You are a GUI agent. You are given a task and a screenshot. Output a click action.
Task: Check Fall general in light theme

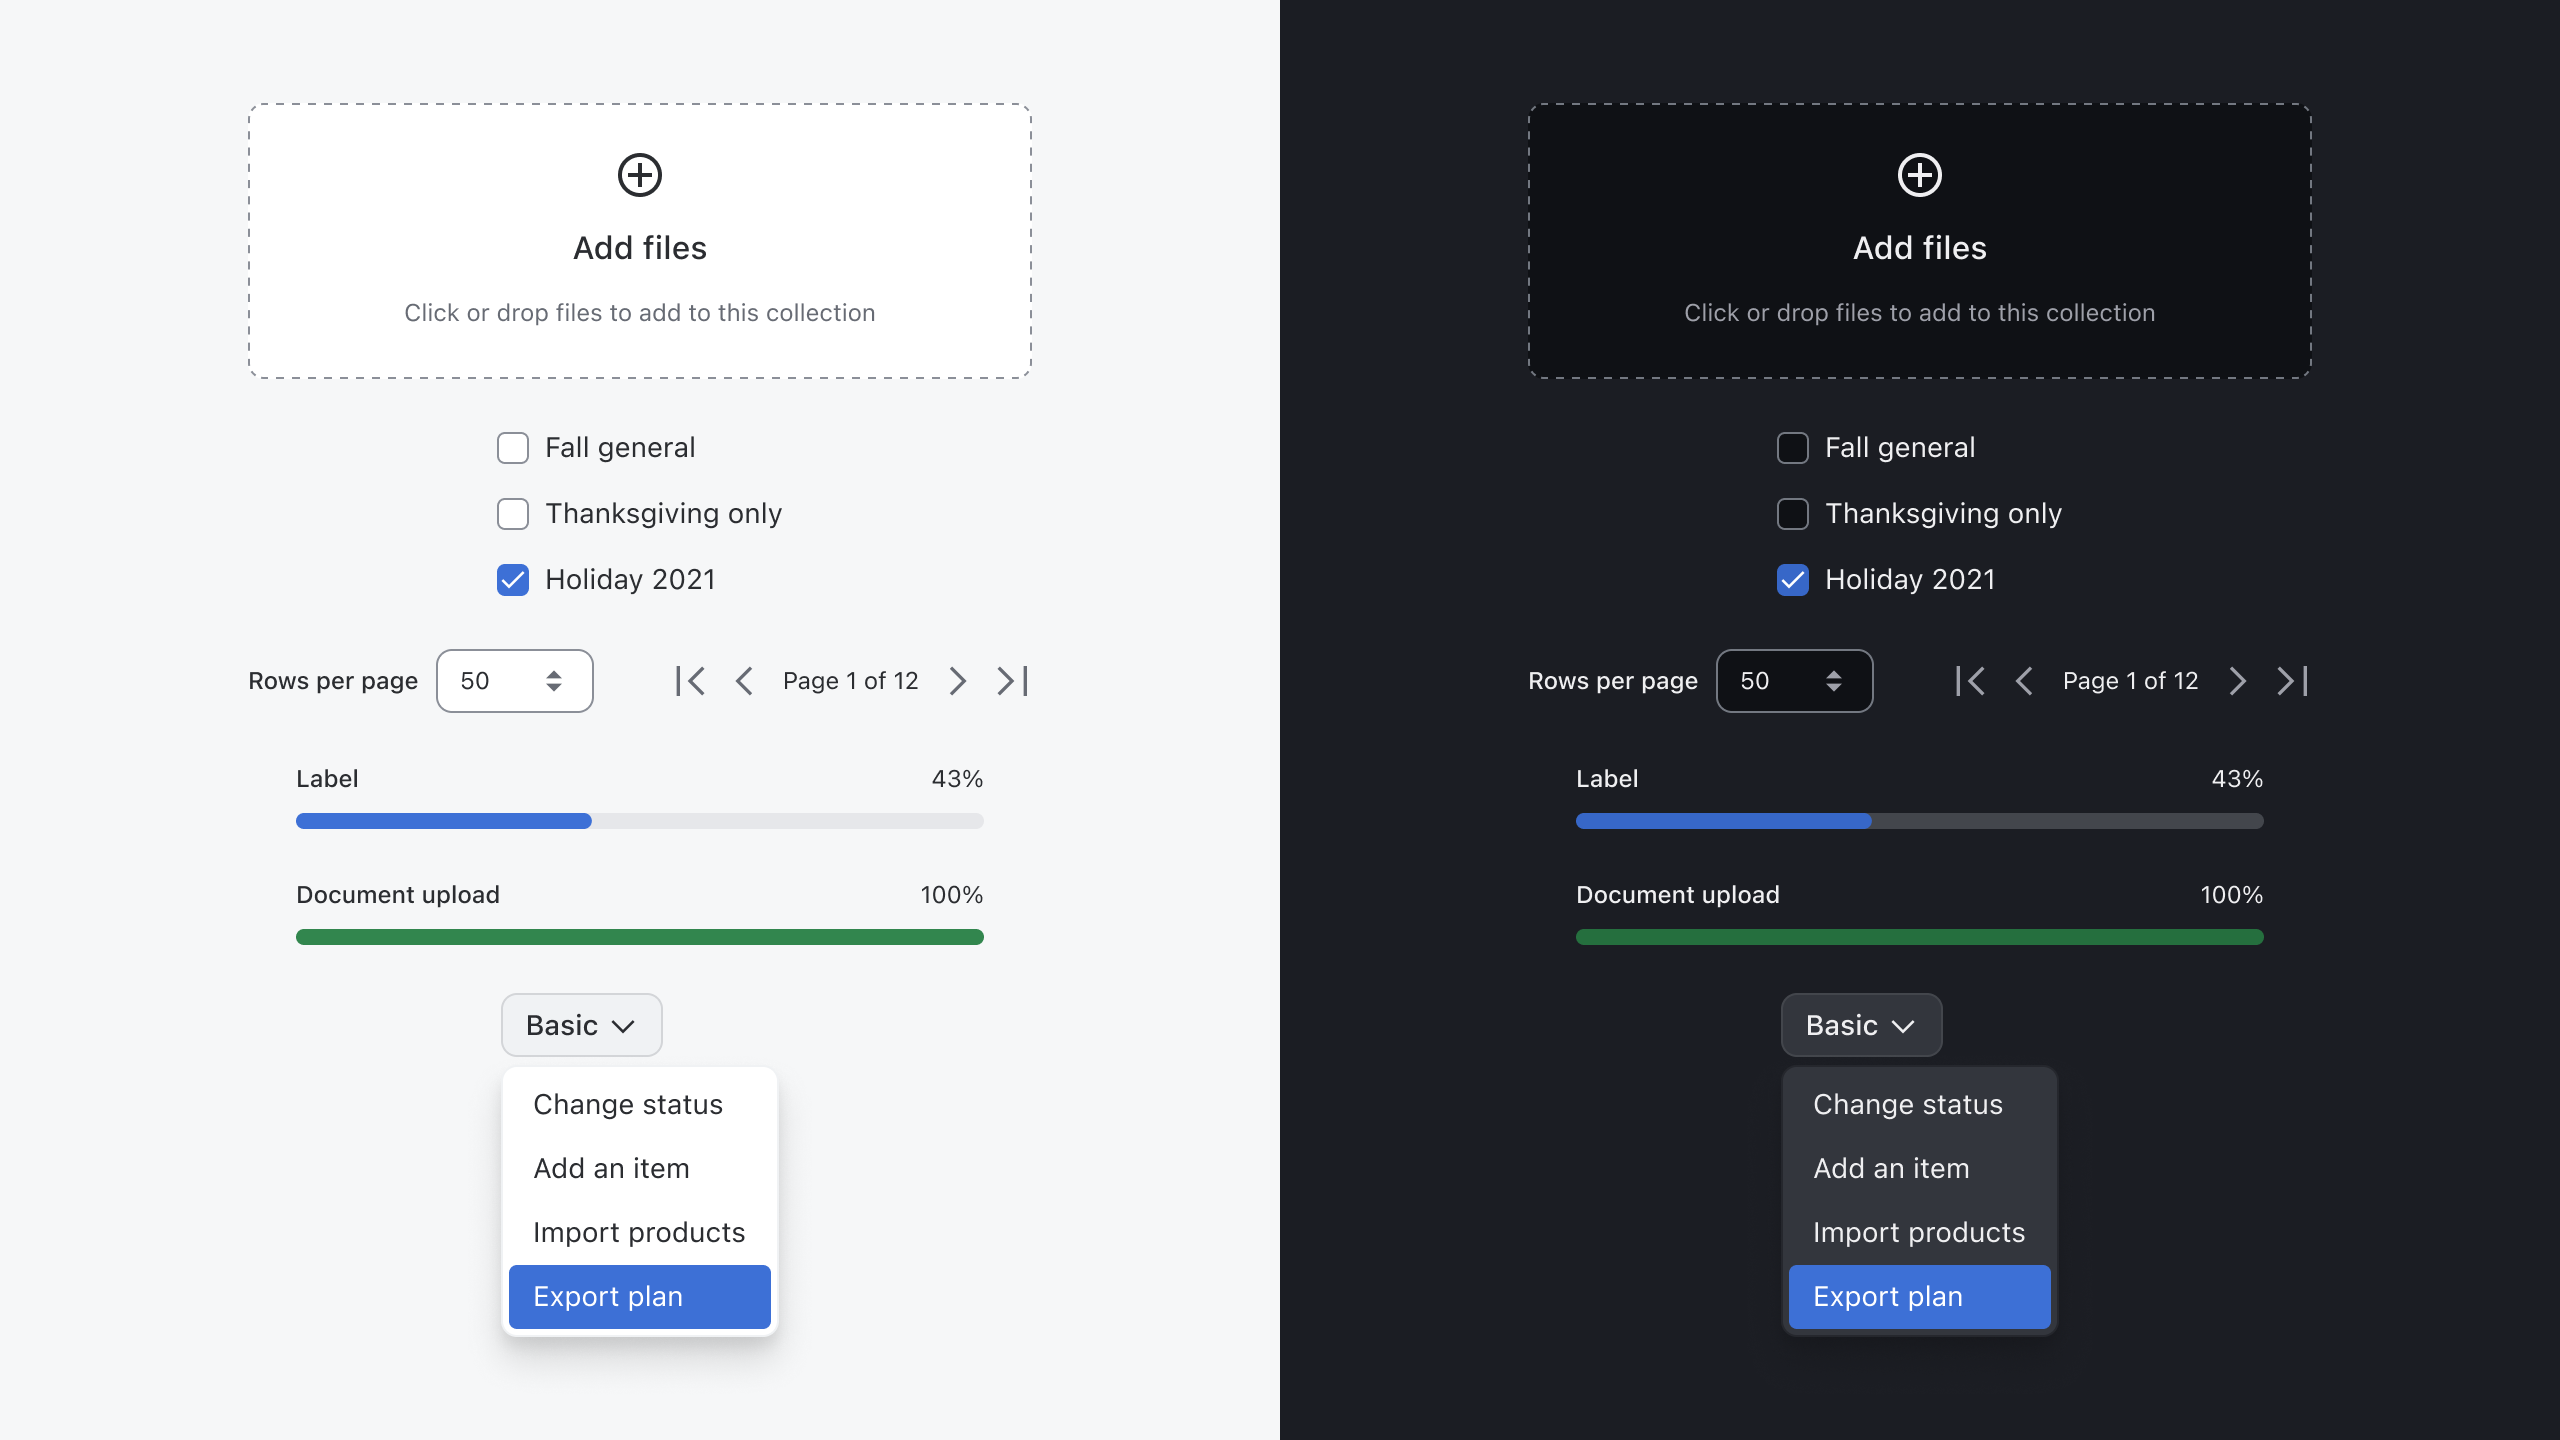[x=513, y=448]
